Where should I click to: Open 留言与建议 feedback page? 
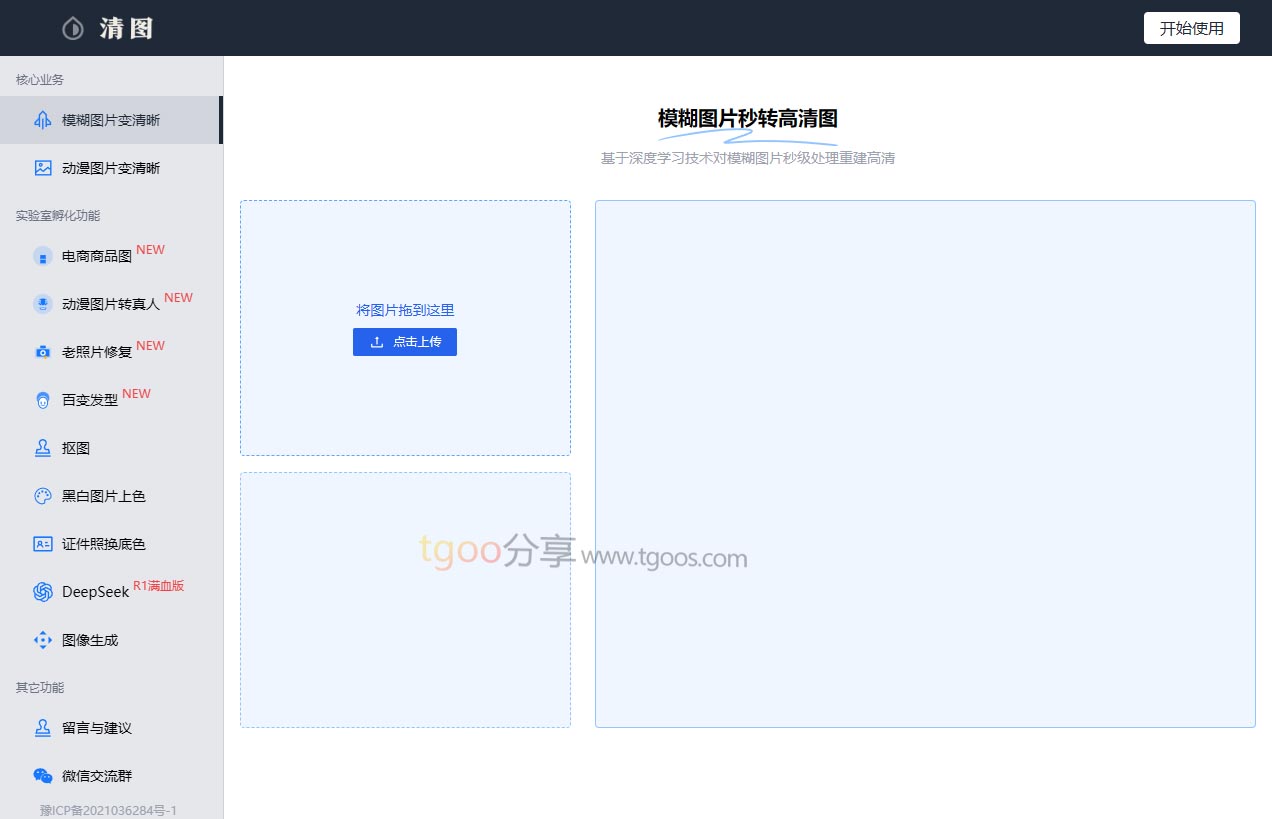[96, 728]
